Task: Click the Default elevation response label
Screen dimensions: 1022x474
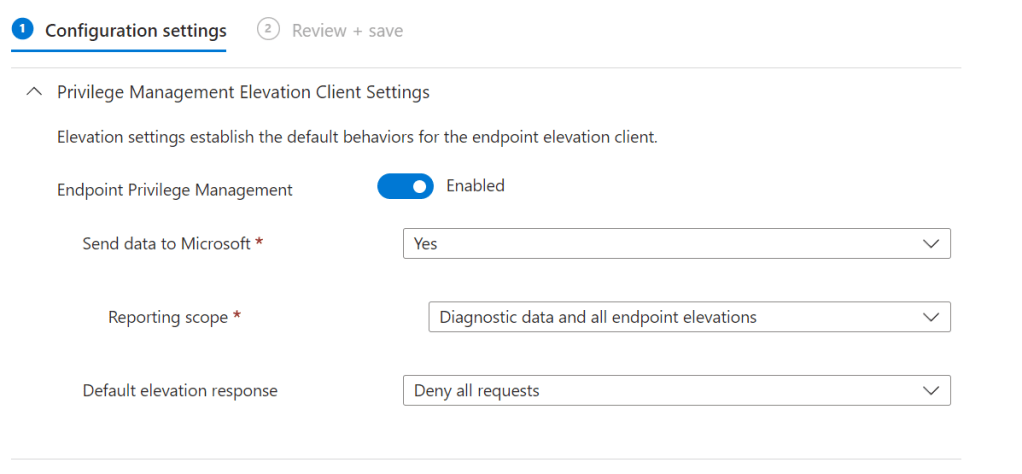Action: [x=180, y=390]
